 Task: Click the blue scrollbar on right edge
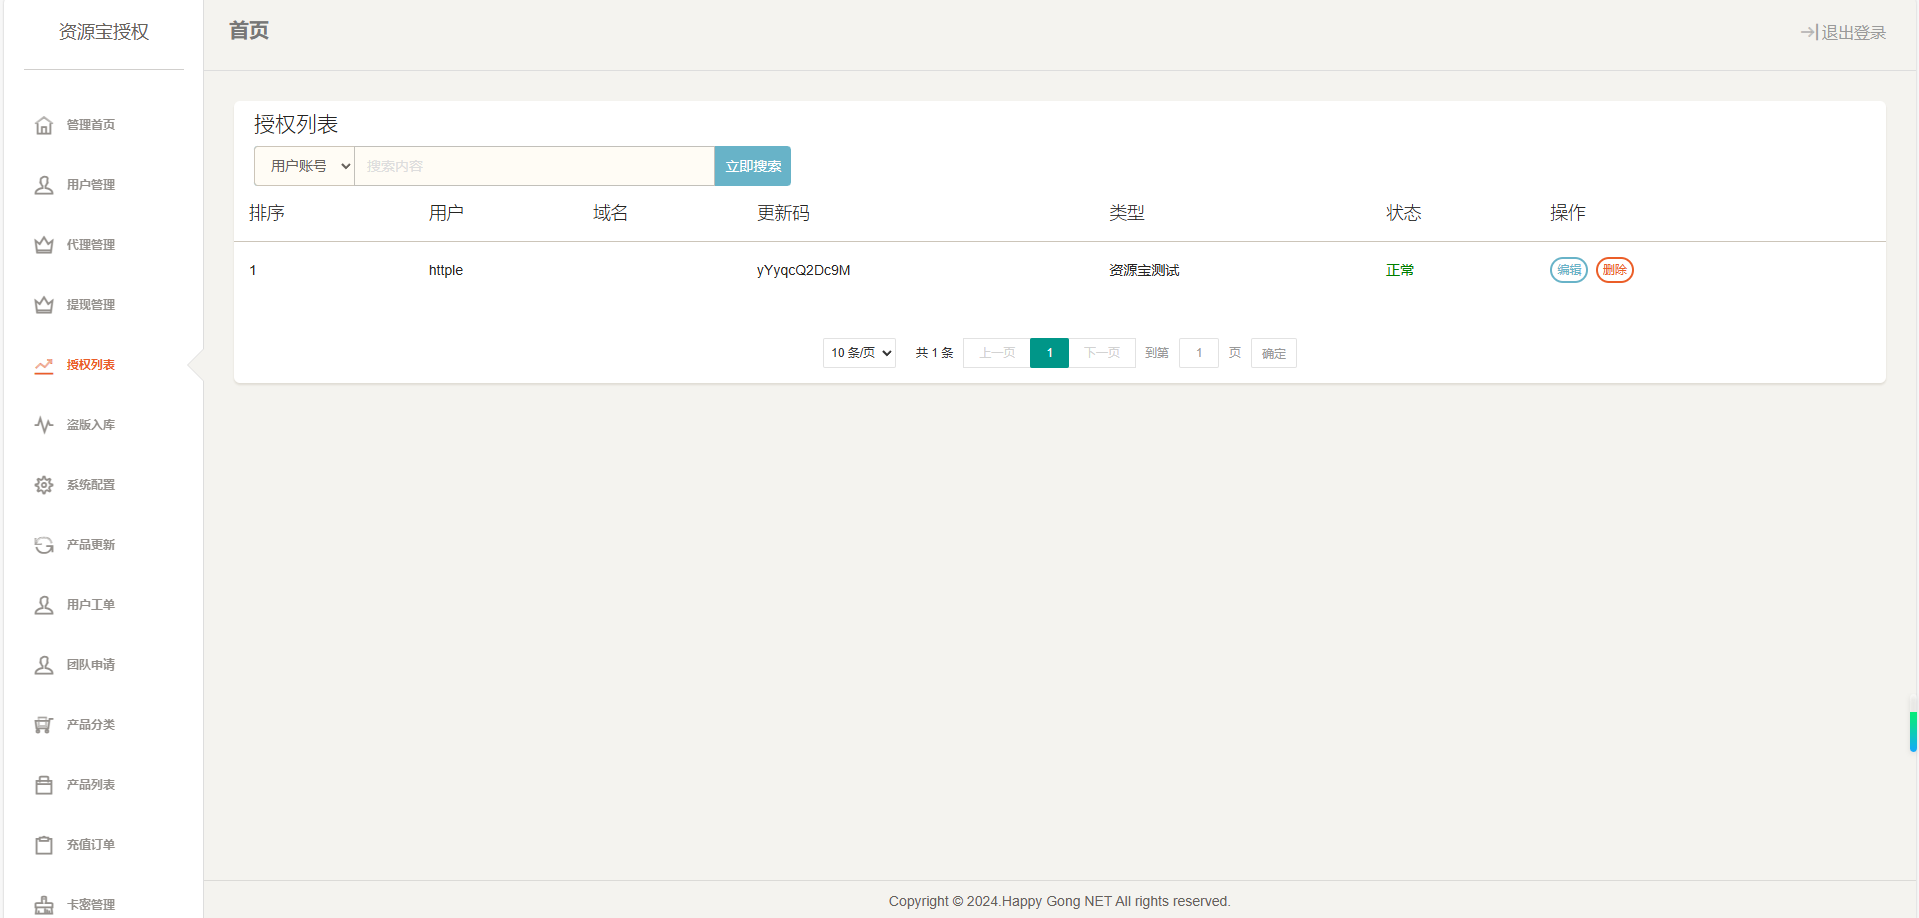pyautogui.click(x=1913, y=730)
